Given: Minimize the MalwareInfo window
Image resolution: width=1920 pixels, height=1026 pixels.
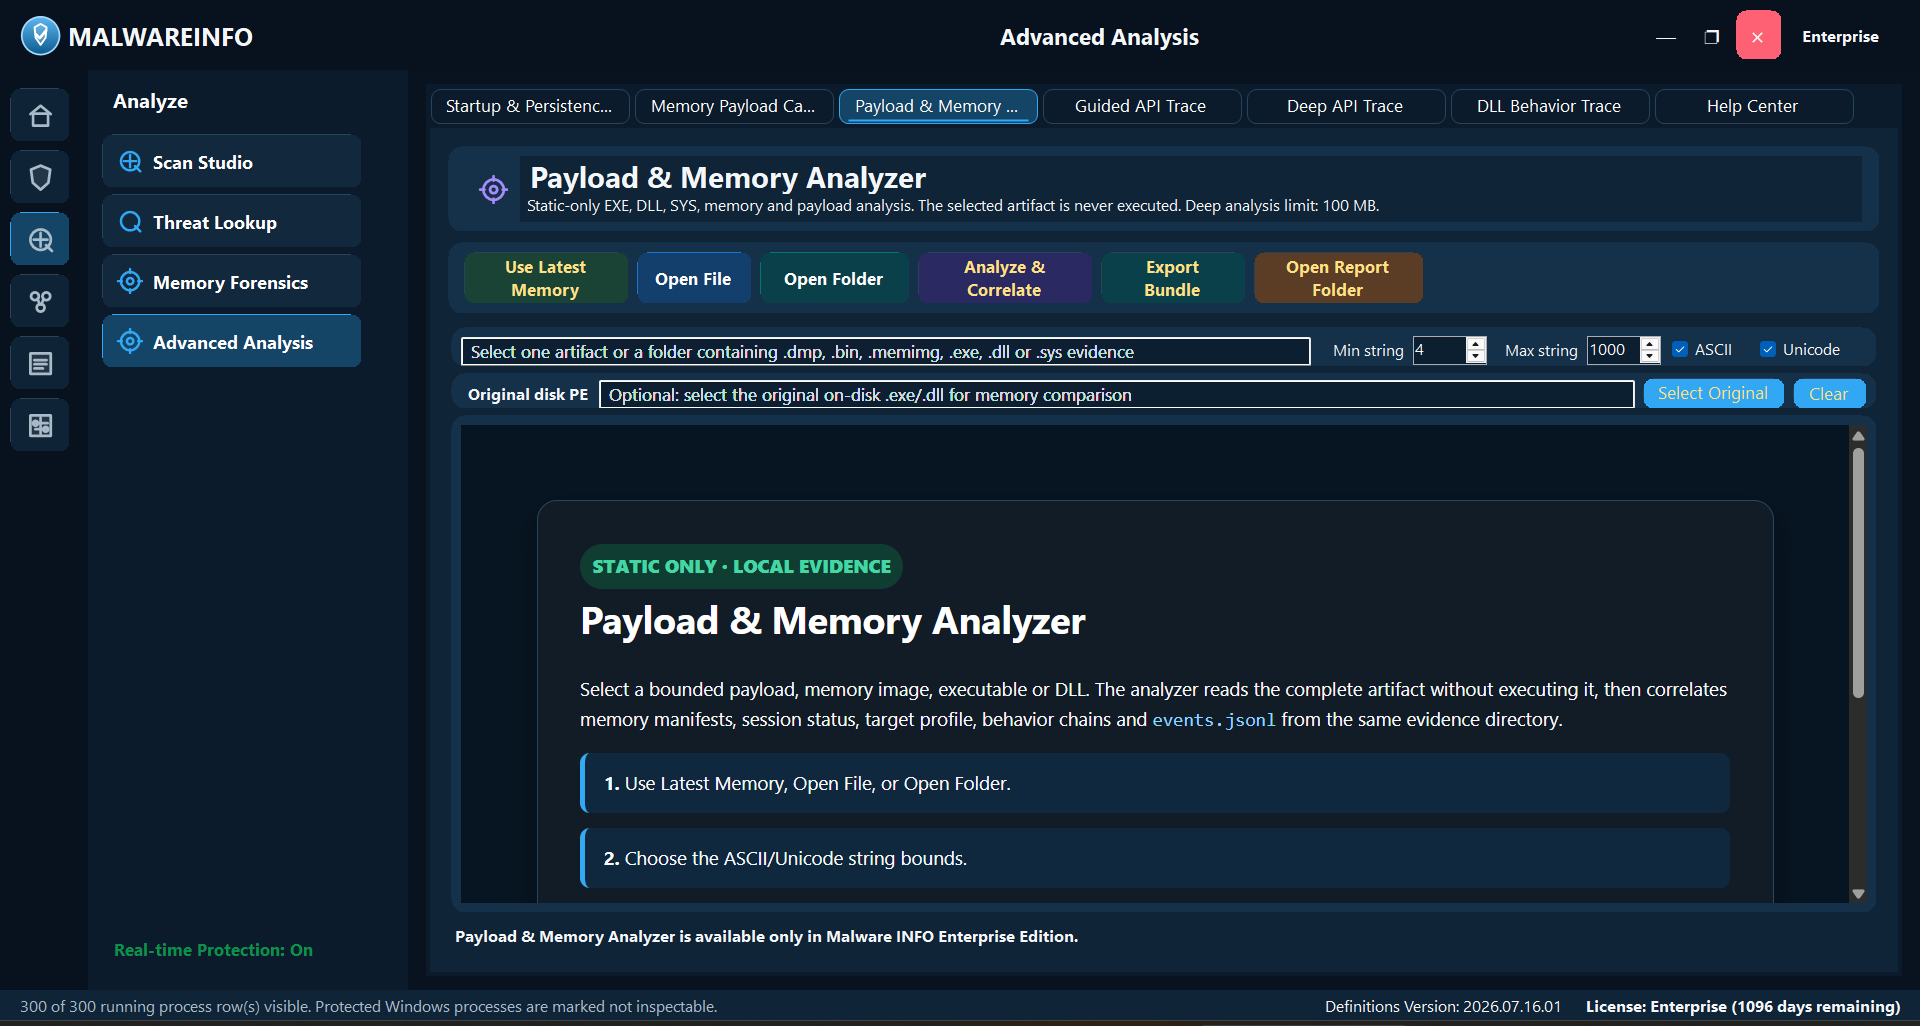Looking at the screenshot, I should [x=1666, y=37].
